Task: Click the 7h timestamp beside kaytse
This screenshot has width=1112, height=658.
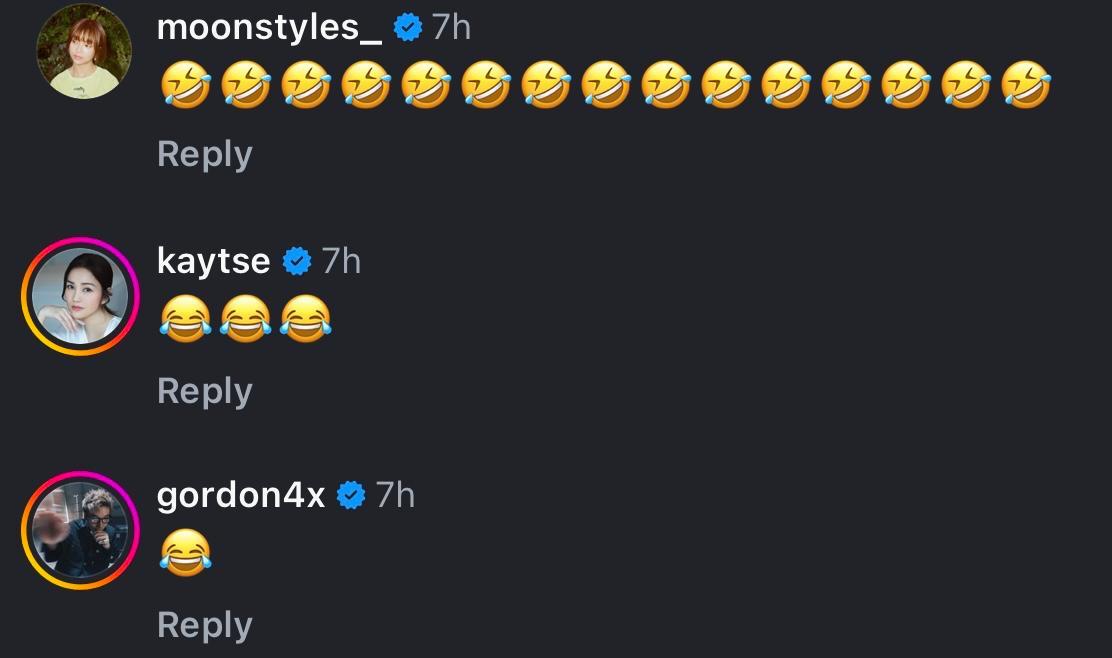Action: (341, 262)
